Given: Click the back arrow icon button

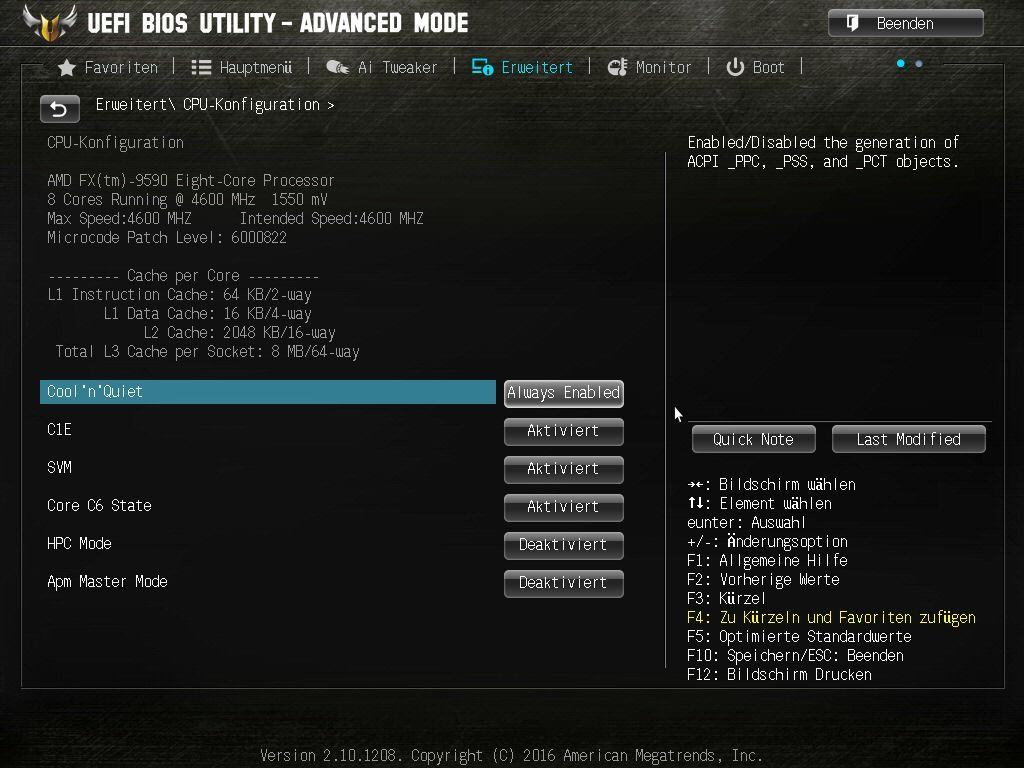Looking at the screenshot, I should [x=59, y=108].
